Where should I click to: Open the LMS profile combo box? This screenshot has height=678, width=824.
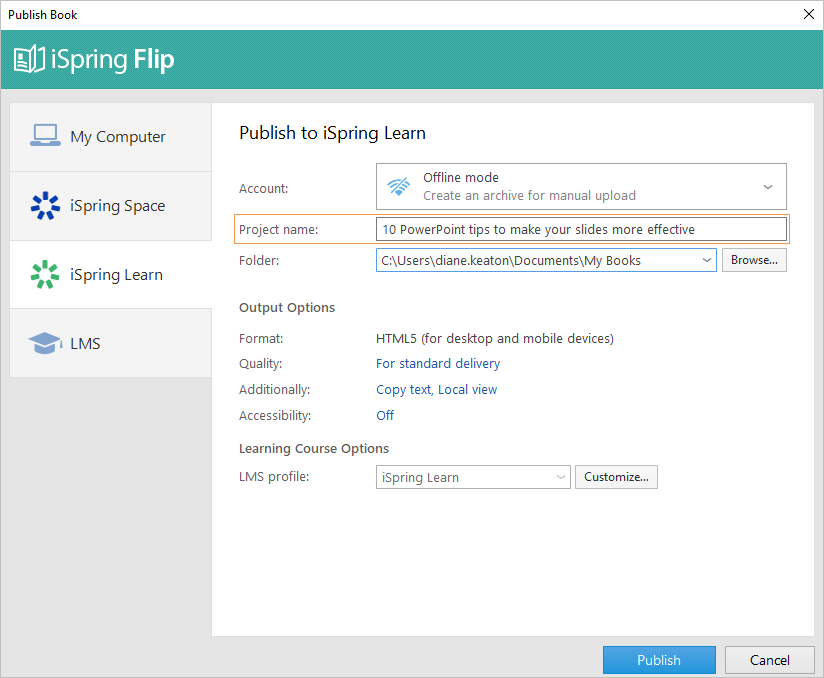(x=473, y=477)
